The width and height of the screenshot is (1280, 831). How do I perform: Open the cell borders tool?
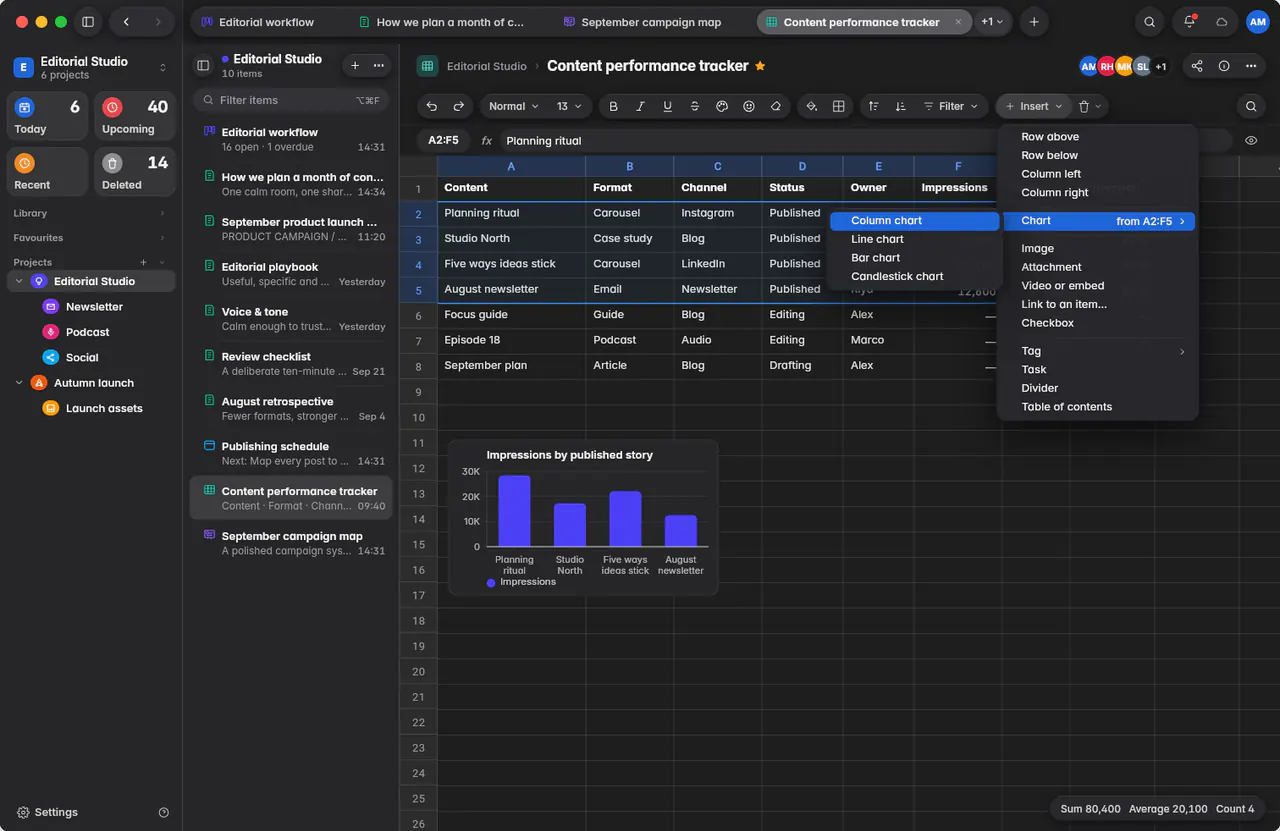point(839,106)
